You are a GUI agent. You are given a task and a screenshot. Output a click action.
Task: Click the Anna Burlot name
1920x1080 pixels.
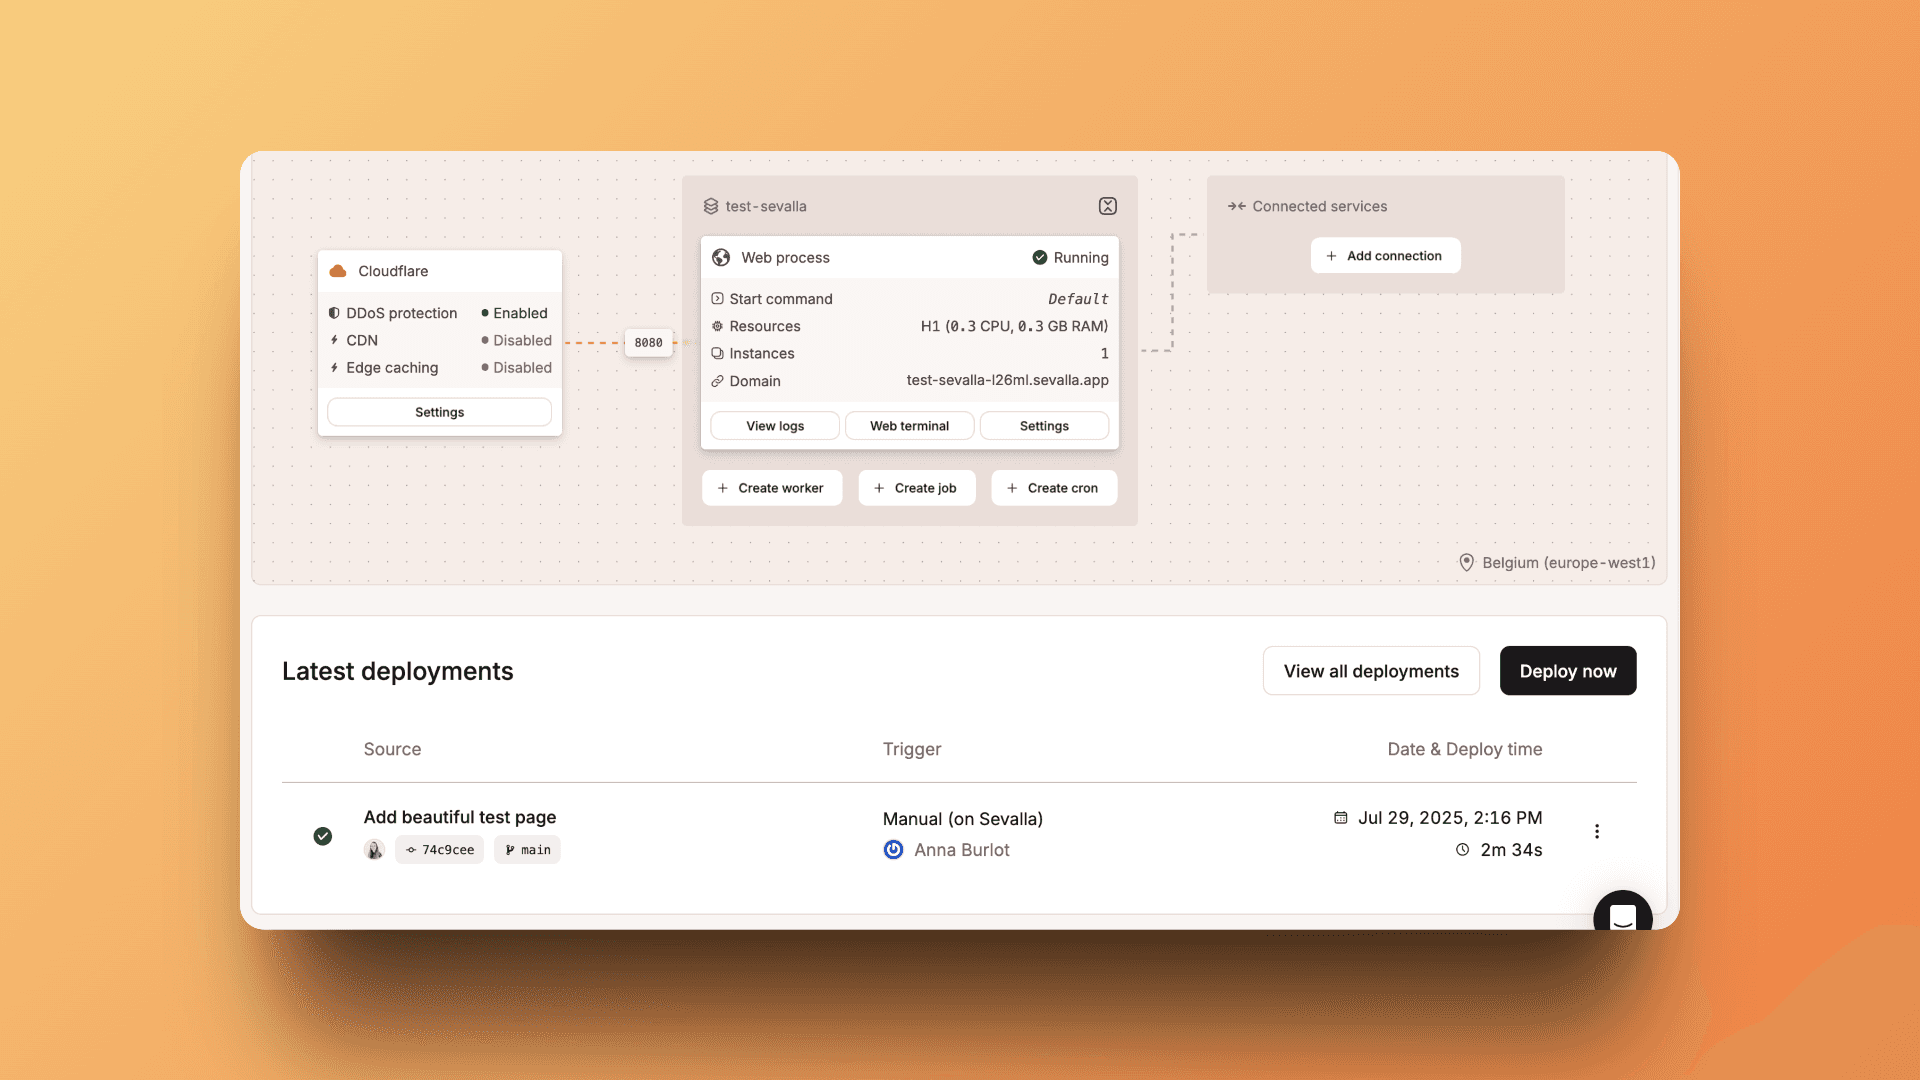[962, 850]
